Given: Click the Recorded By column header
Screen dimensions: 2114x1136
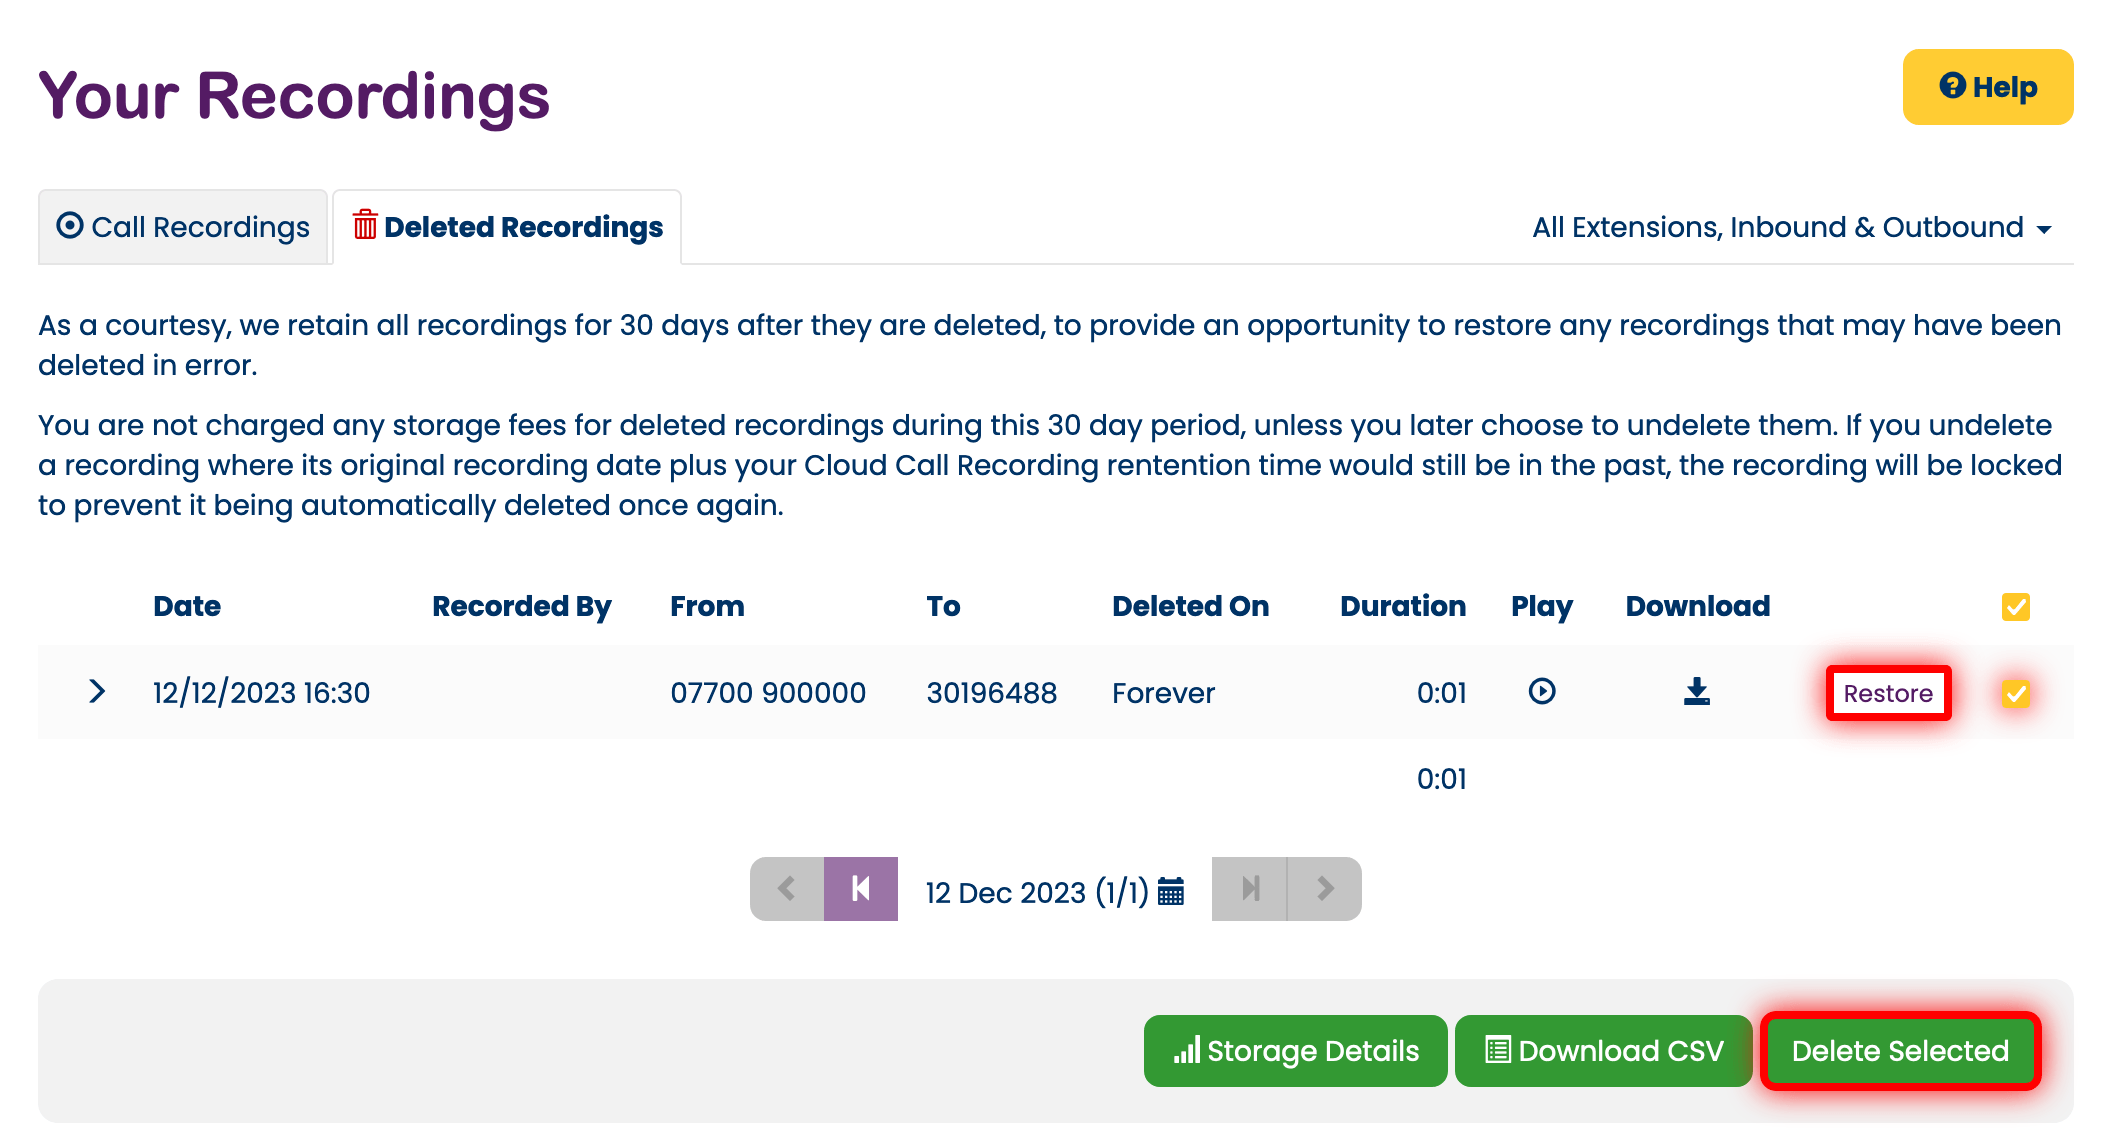Looking at the screenshot, I should point(521,606).
